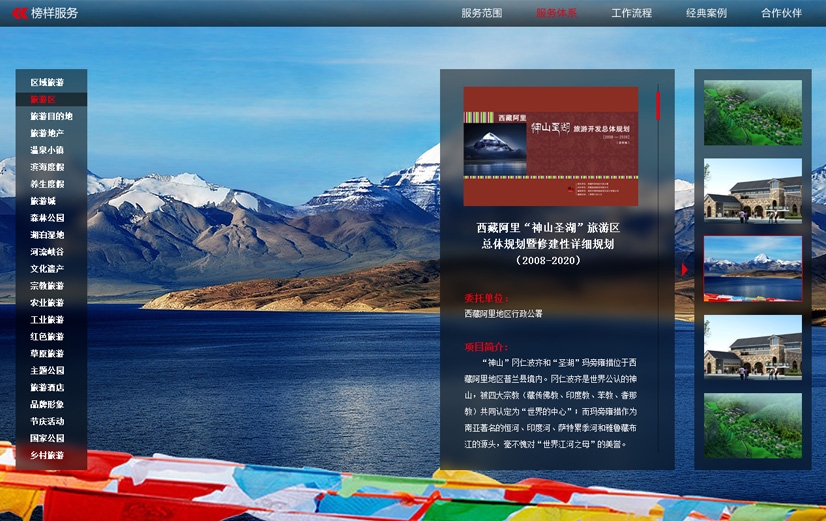826x521 pixels.
Task: Select the fourth building rendering thumbnail
Action: pos(752,346)
